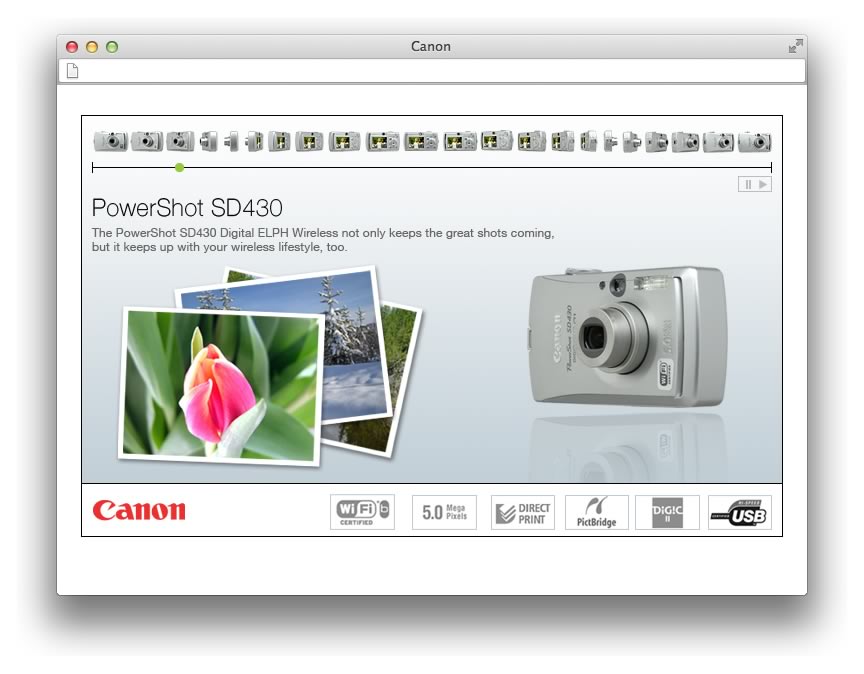
Task: Select the first camera thumbnail in the strip
Action: coord(111,141)
